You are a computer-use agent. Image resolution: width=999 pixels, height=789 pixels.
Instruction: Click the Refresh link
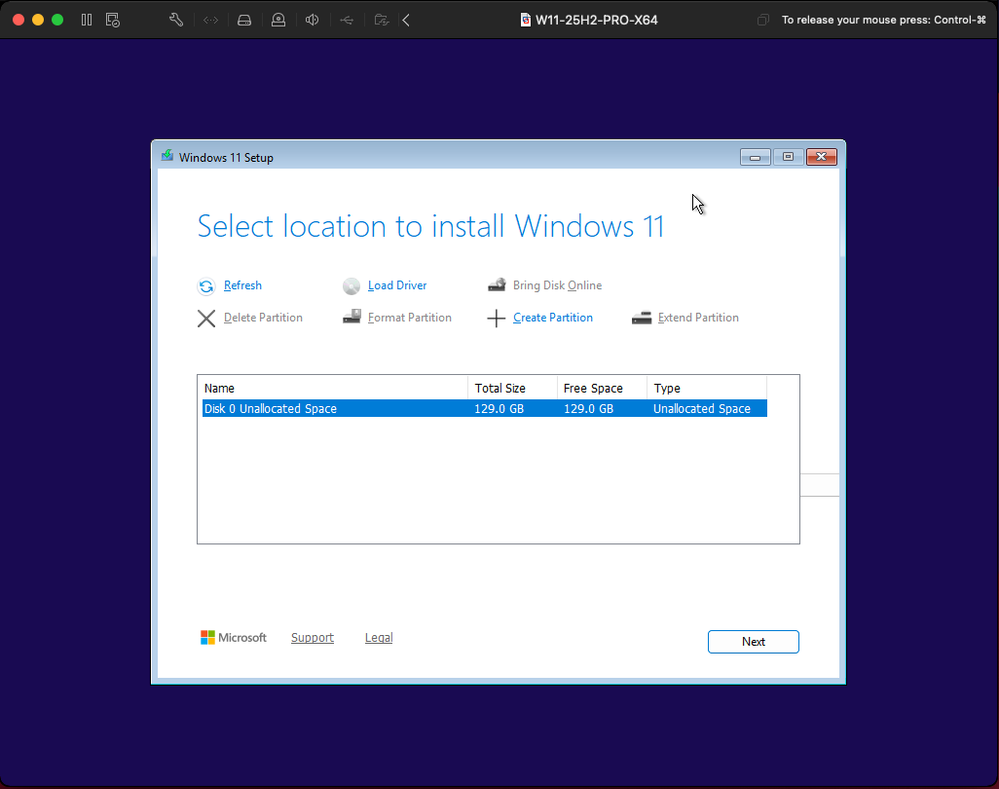pos(243,286)
